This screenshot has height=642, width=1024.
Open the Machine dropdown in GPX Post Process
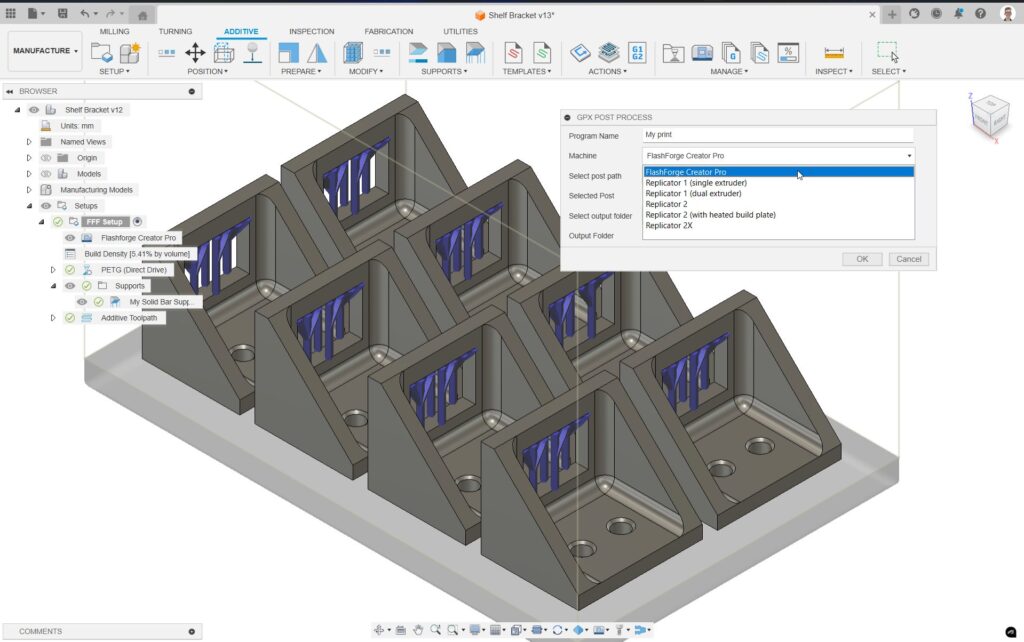907,155
